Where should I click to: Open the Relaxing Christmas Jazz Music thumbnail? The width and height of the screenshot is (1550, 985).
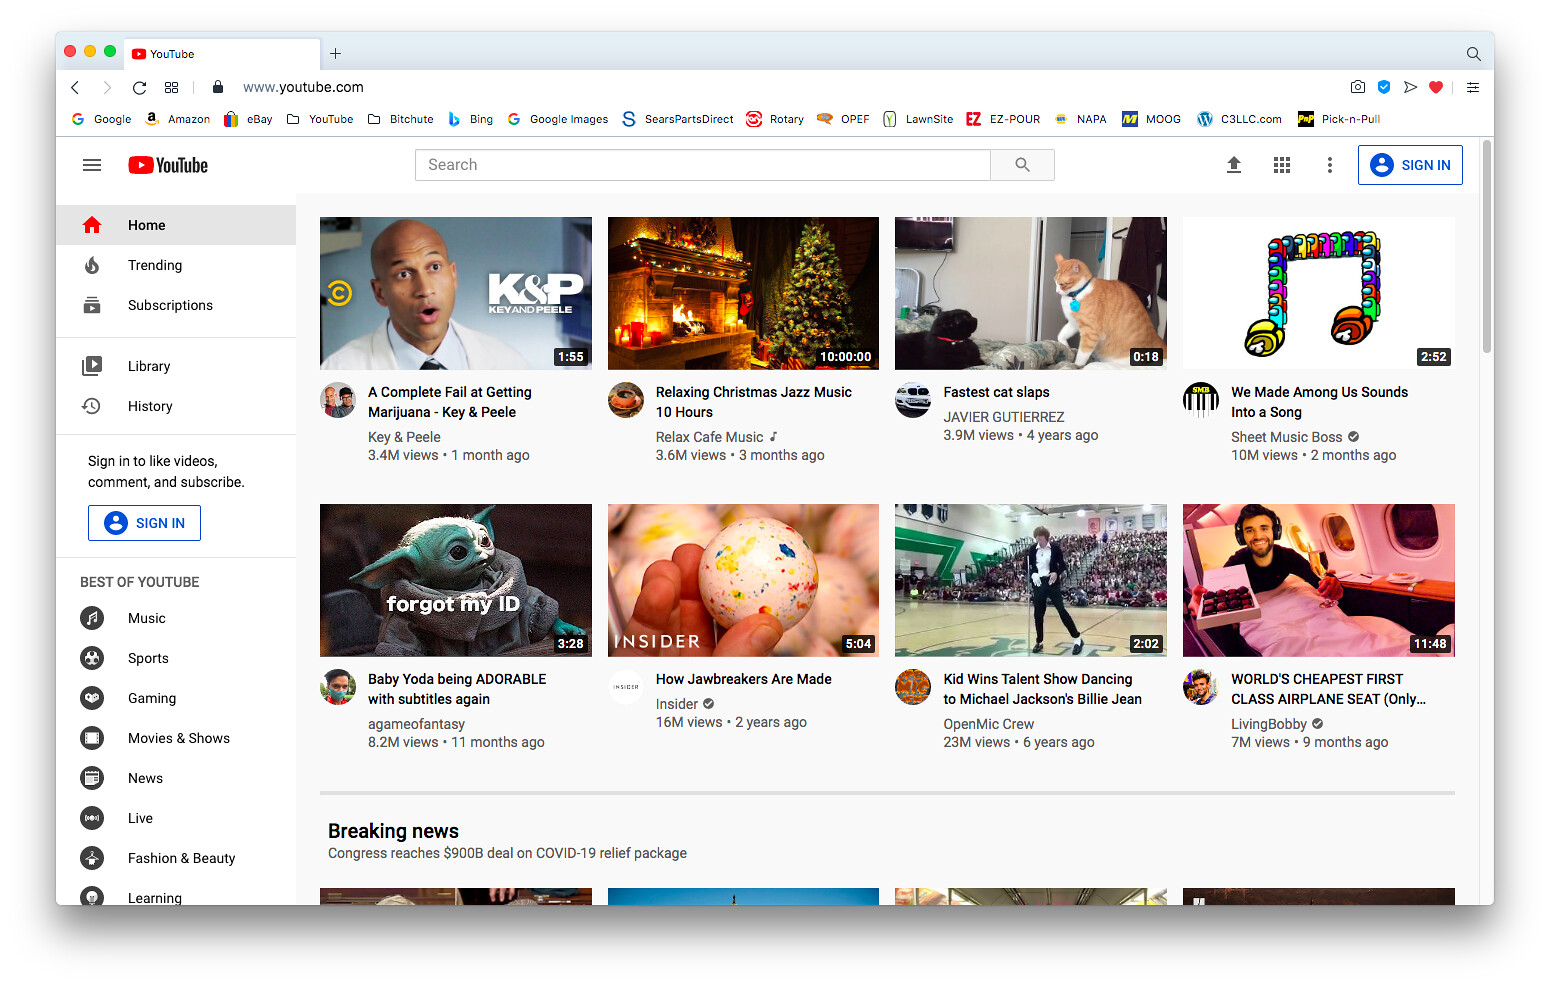click(x=743, y=293)
